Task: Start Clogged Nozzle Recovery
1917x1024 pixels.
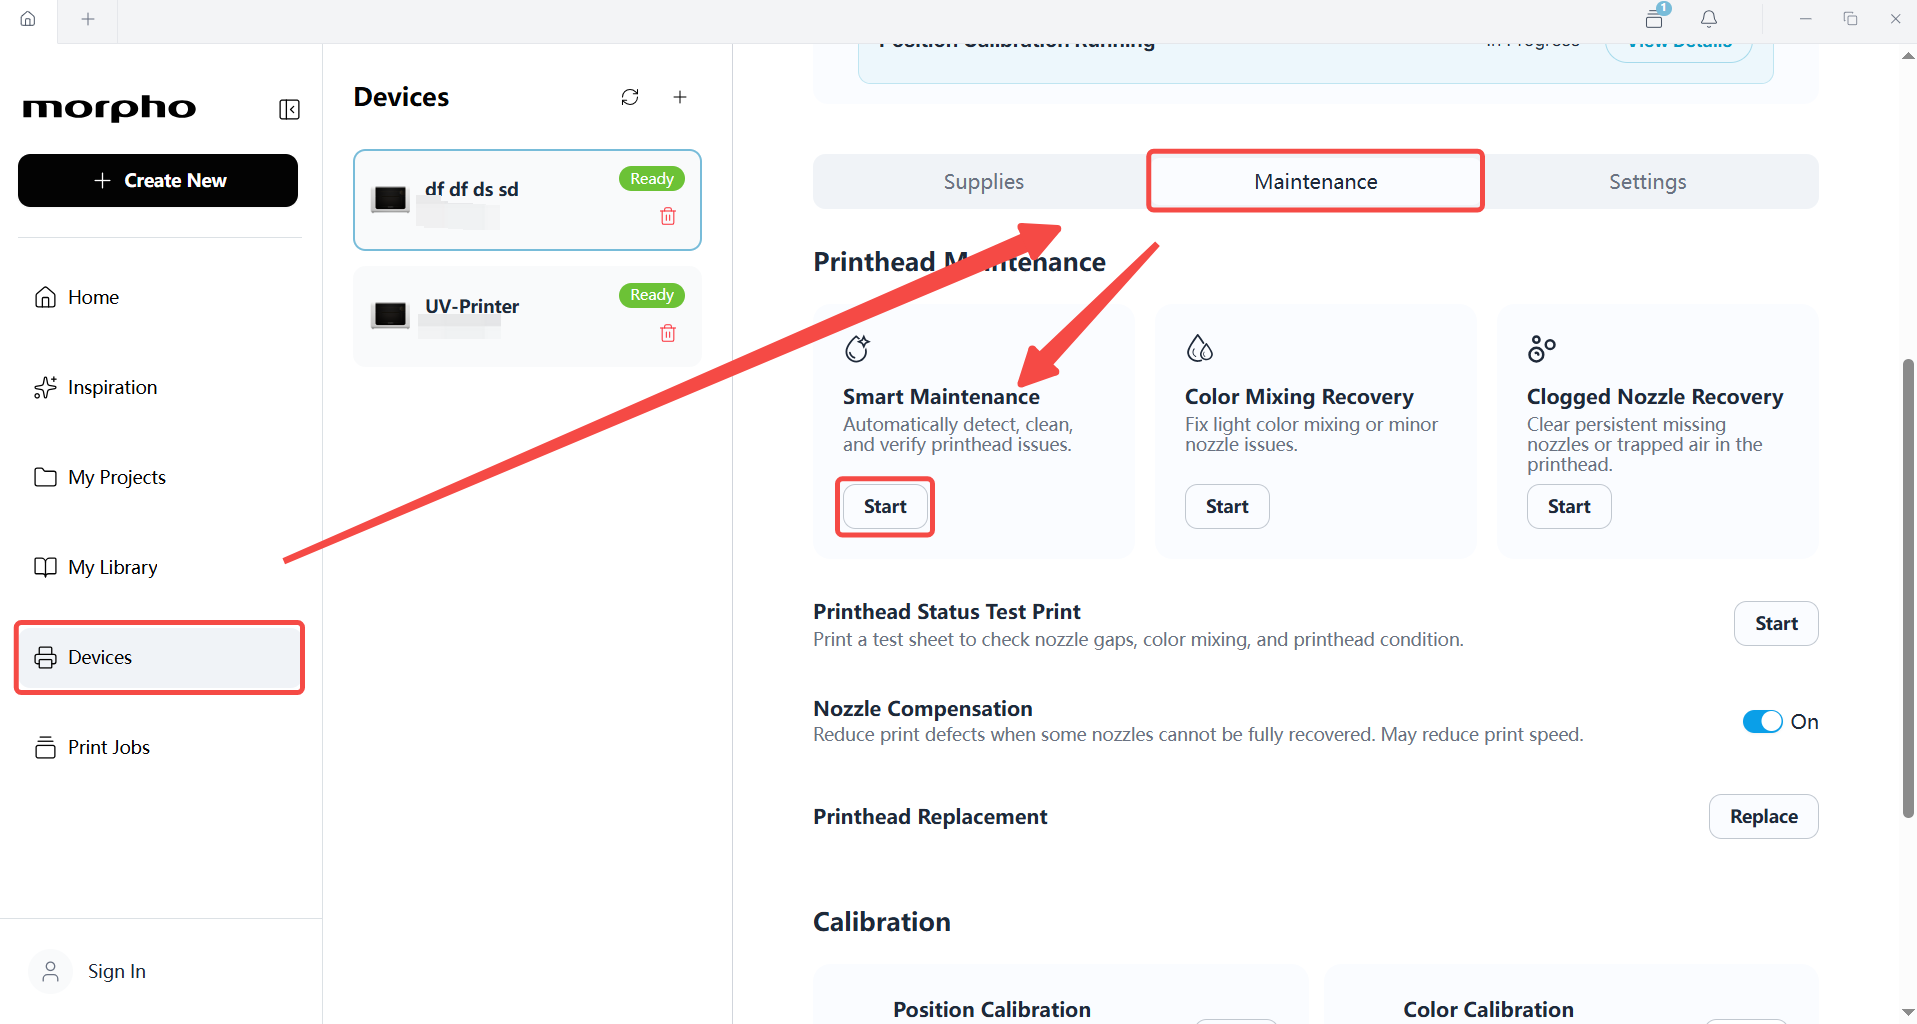Action: click(1569, 507)
